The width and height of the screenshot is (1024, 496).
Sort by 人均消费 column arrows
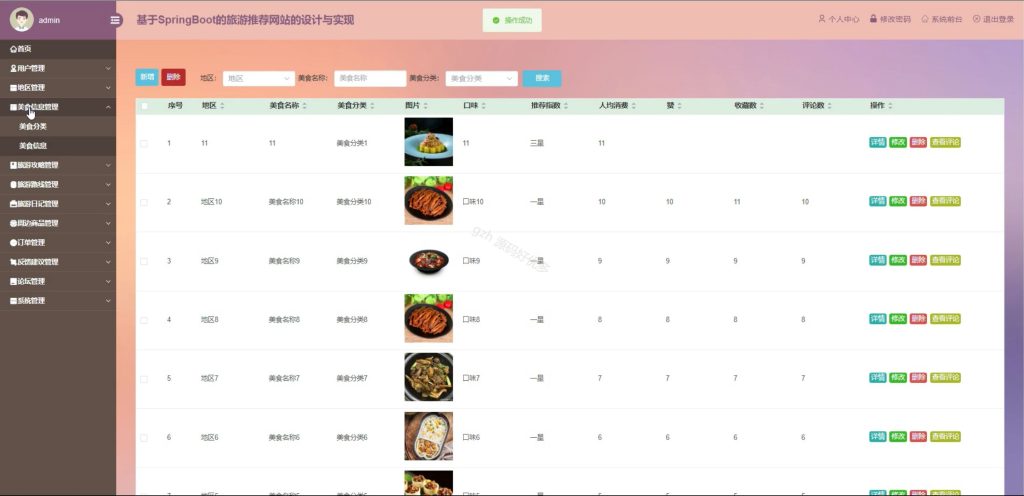click(x=633, y=106)
